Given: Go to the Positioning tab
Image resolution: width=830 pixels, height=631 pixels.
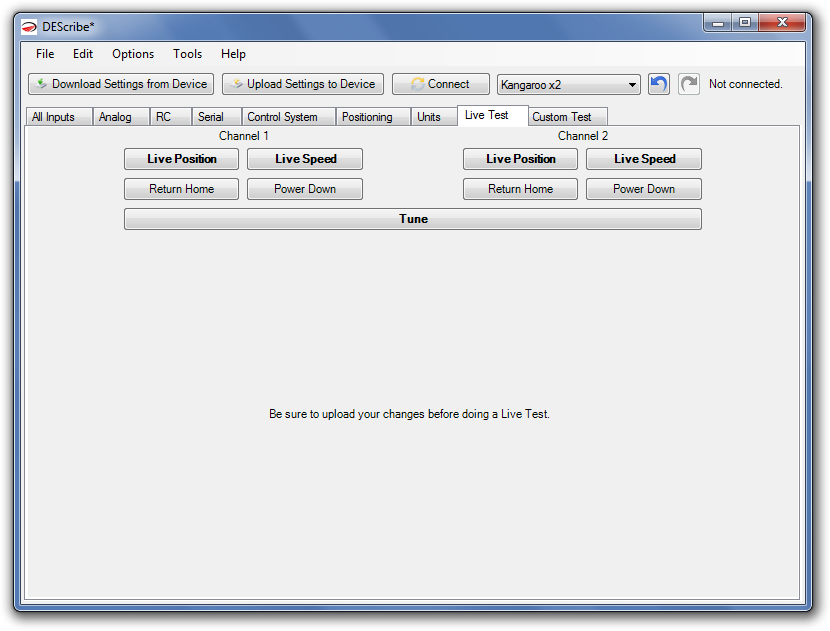Looking at the screenshot, I should (367, 117).
